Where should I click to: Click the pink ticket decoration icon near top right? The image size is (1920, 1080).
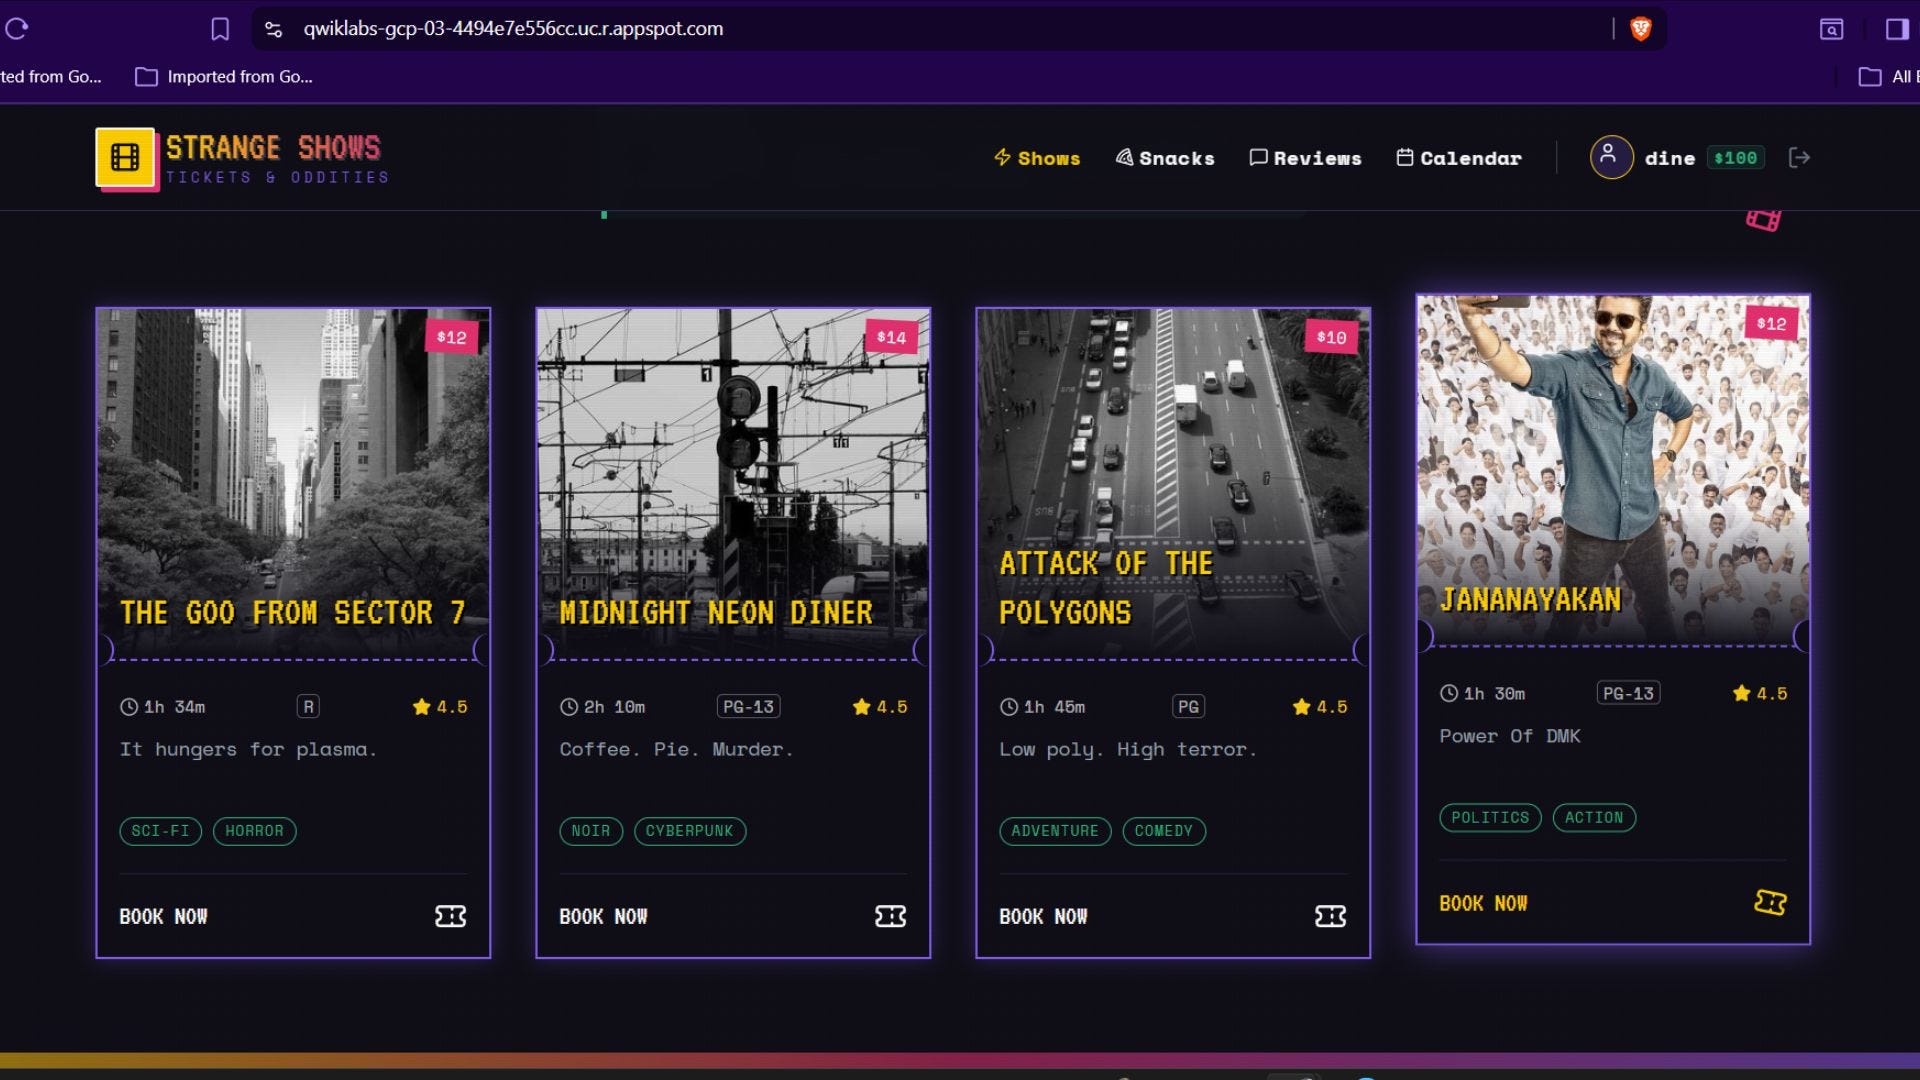point(1763,220)
